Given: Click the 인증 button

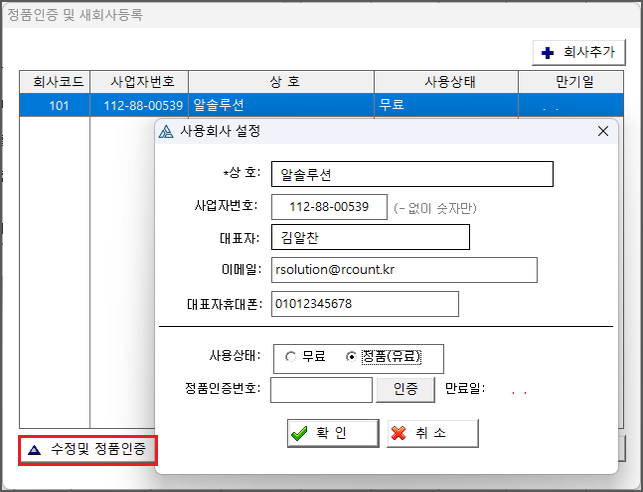Looking at the screenshot, I should point(406,390).
